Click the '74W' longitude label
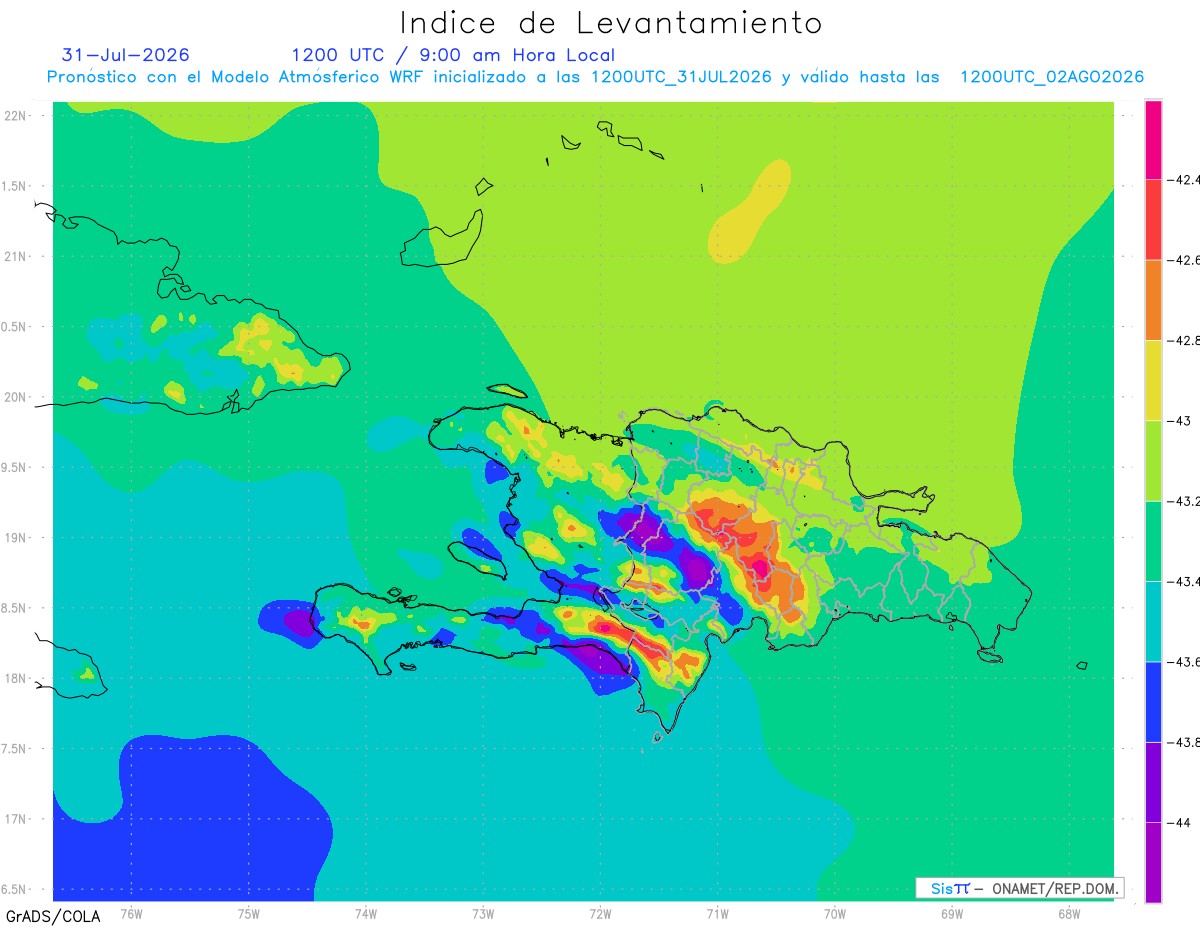Screen dimensions: 1200x927 click(366, 913)
